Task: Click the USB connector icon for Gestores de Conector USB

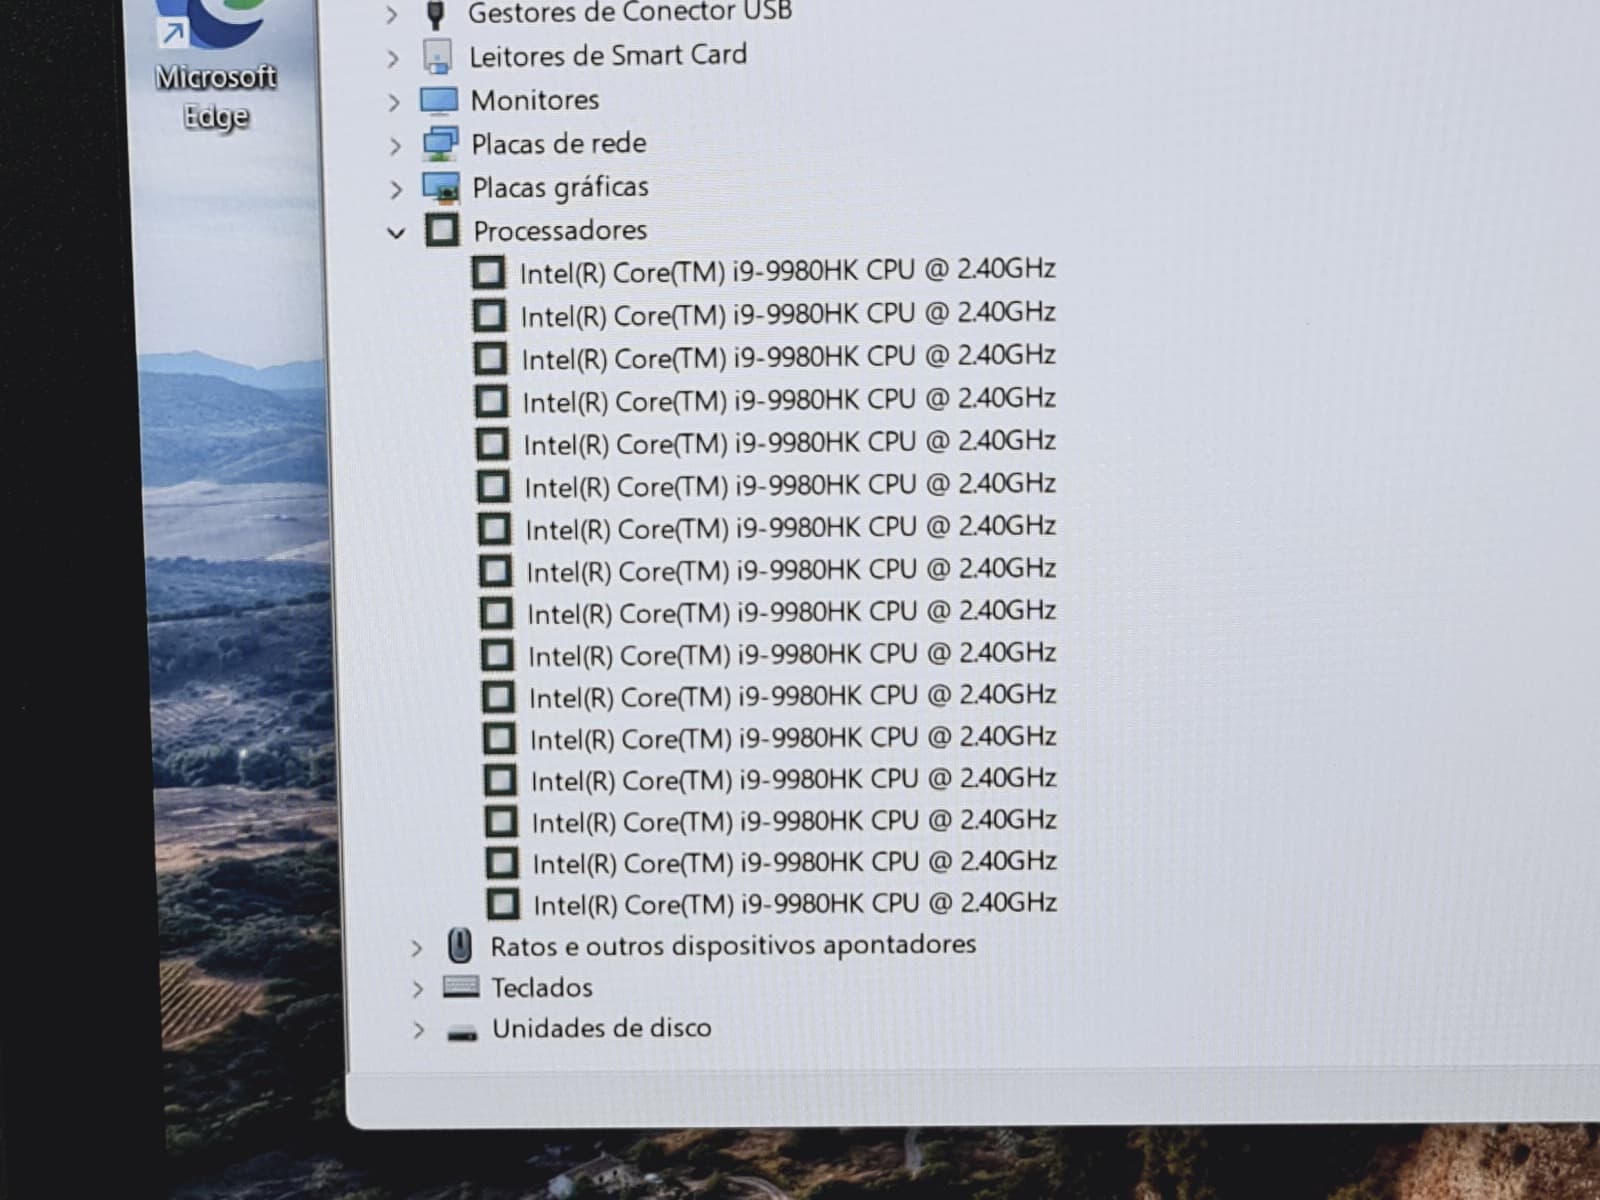Action: click(x=435, y=14)
